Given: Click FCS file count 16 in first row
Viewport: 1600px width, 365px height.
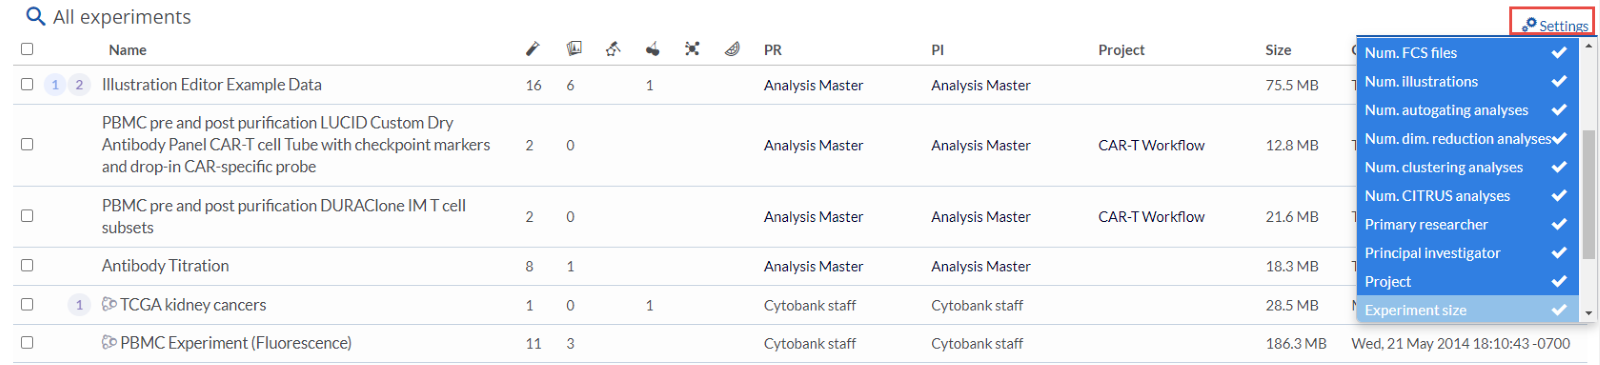Looking at the screenshot, I should (534, 85).
